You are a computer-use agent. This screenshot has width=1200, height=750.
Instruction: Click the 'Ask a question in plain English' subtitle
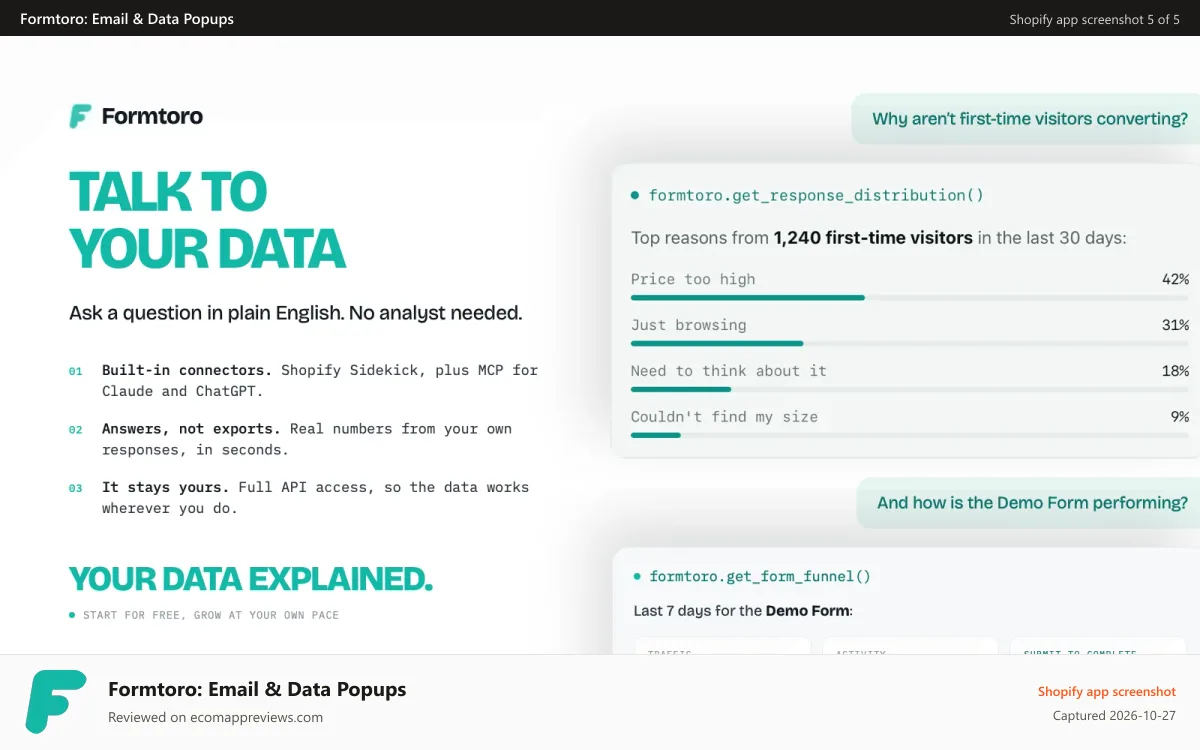click(x=296, y=313)
